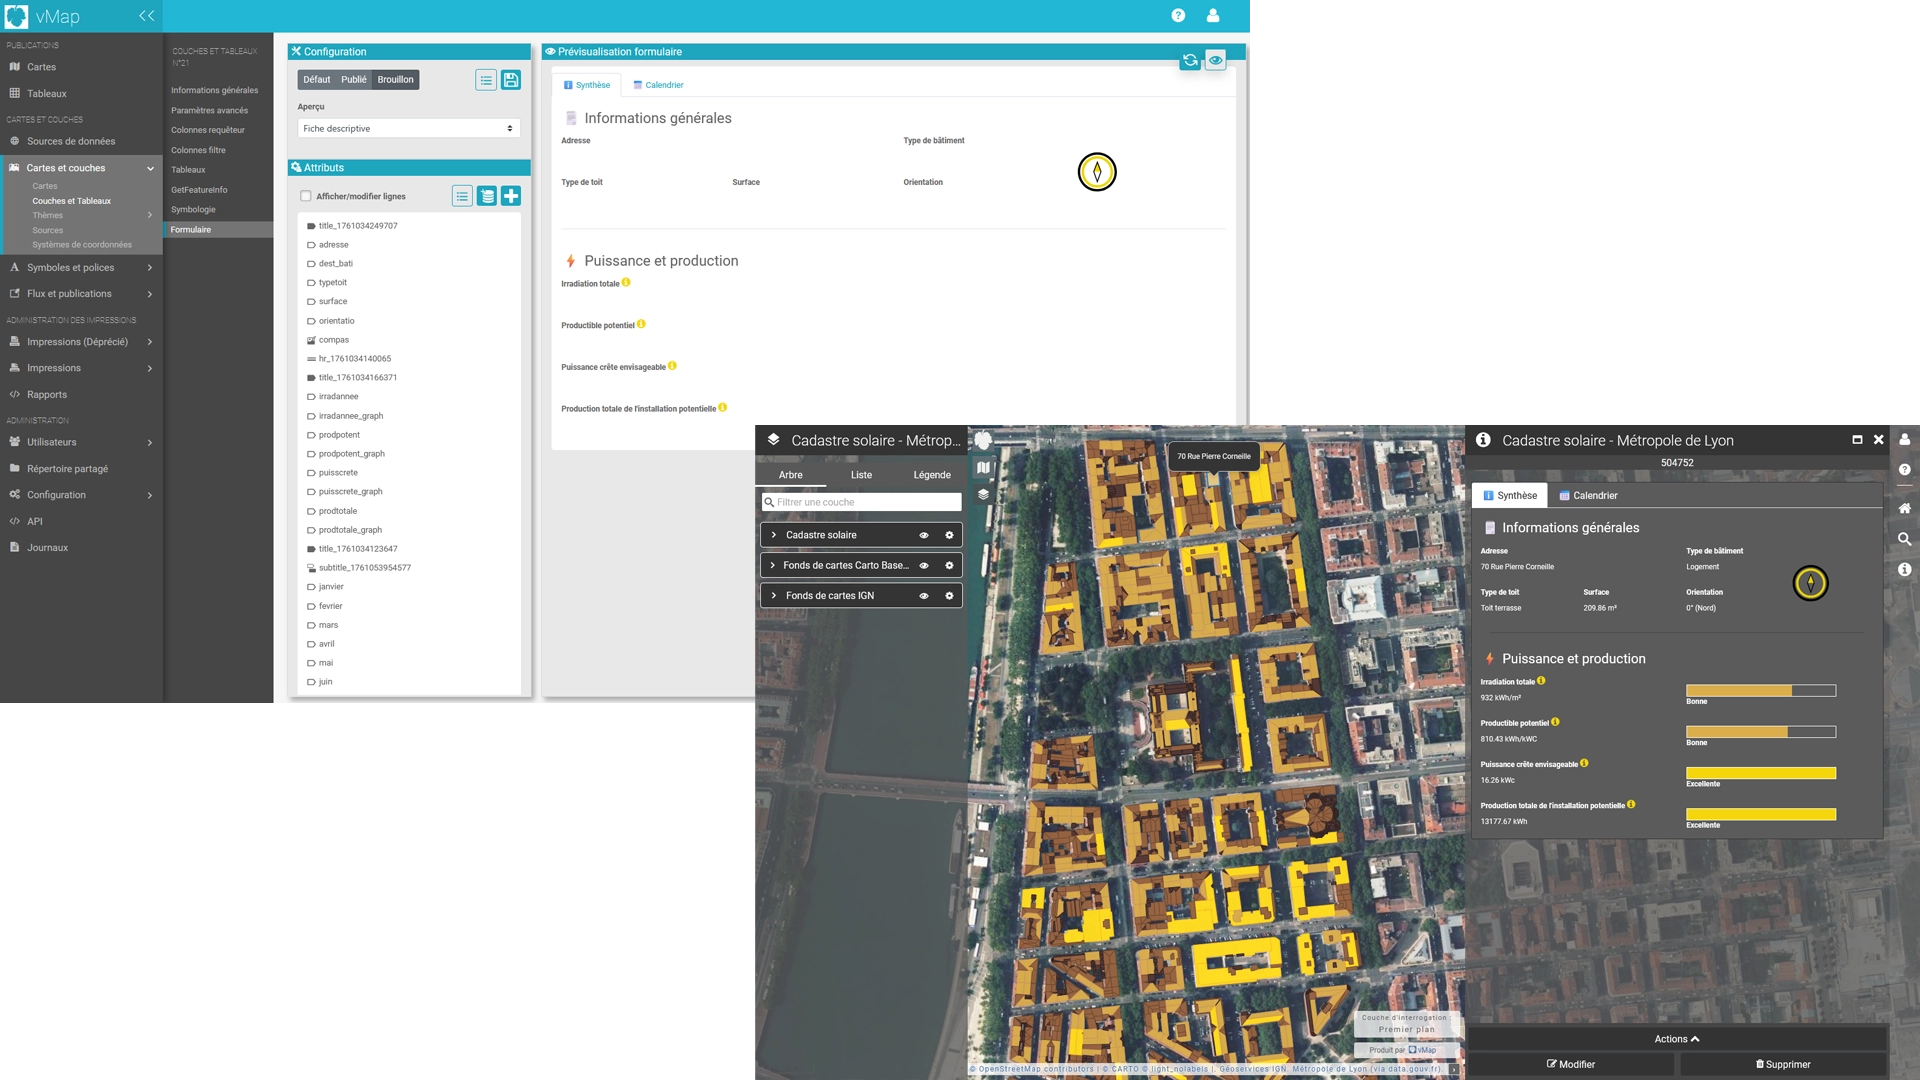
Task: Click the Filtrer une couche input field
Action: coord(865,502)
